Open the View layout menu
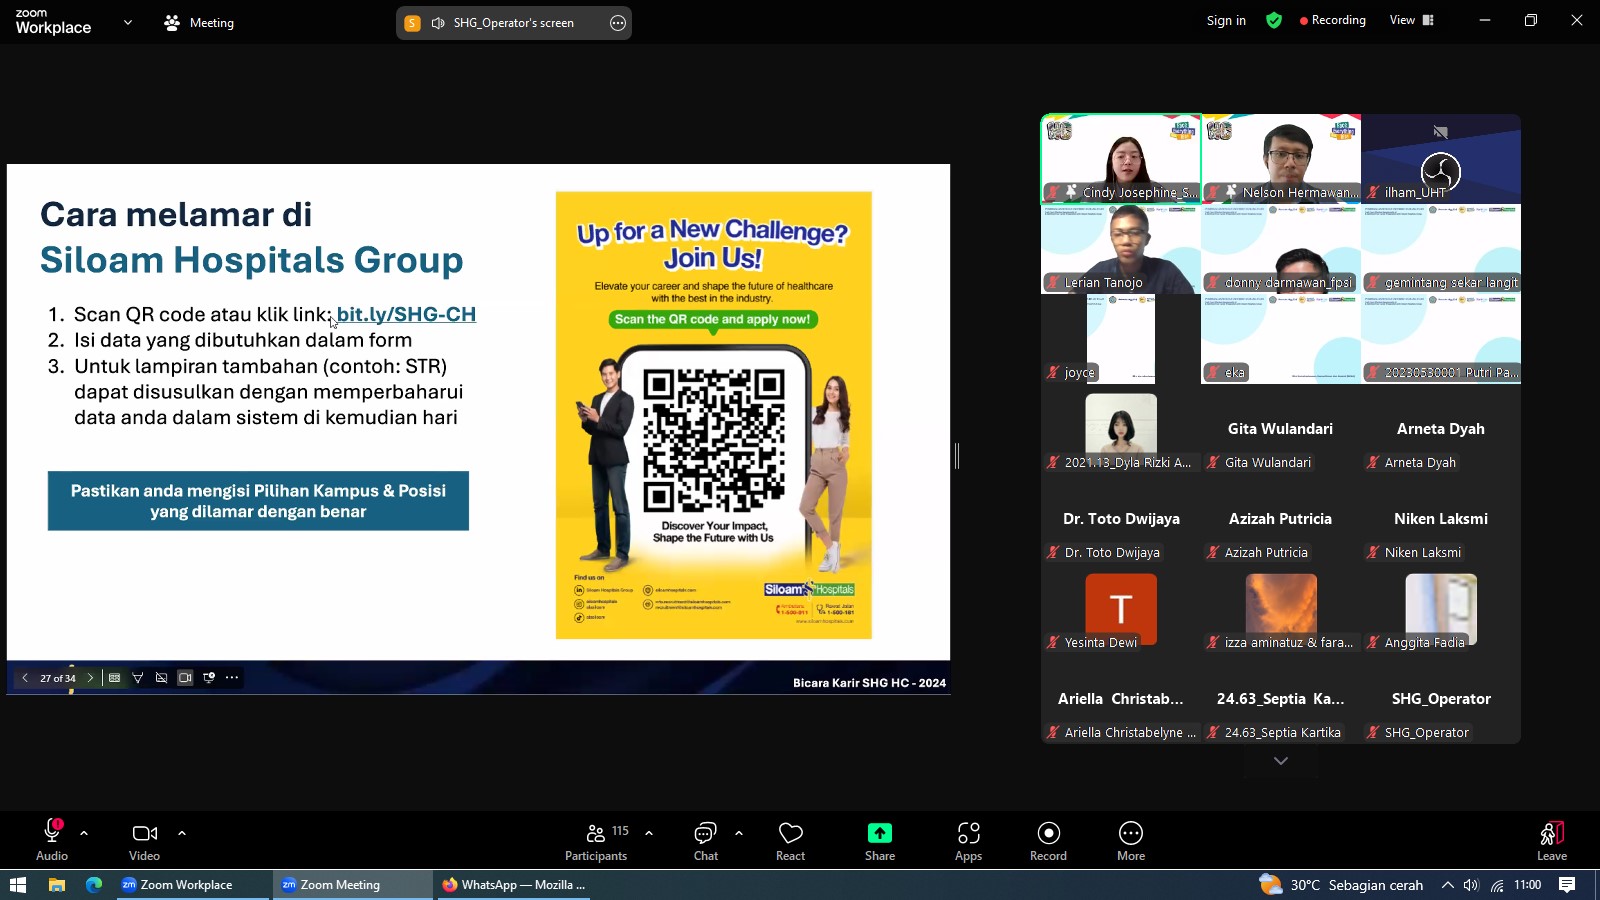Screen dimensions: 1600x900 click(1411, 20)
